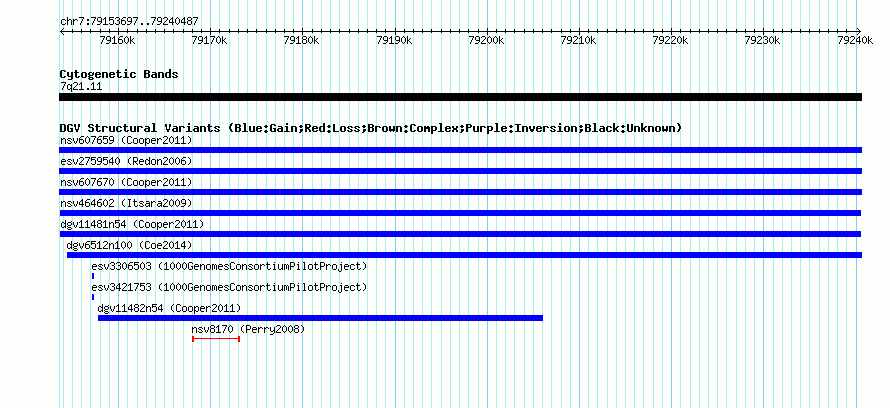
Task: Click the red loss bar under nsv8170
Action: point(216,339)
